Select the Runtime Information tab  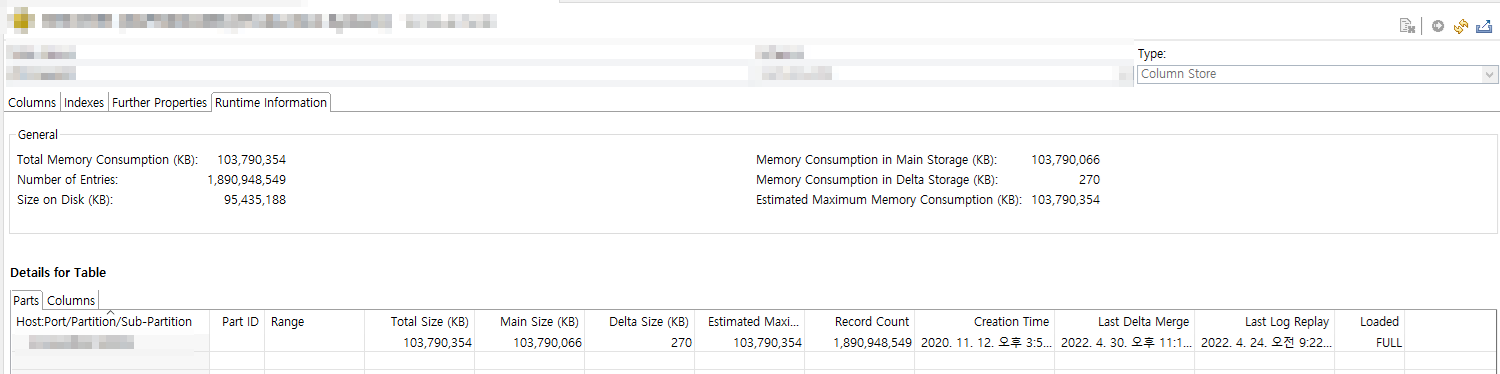click(271, 103)
